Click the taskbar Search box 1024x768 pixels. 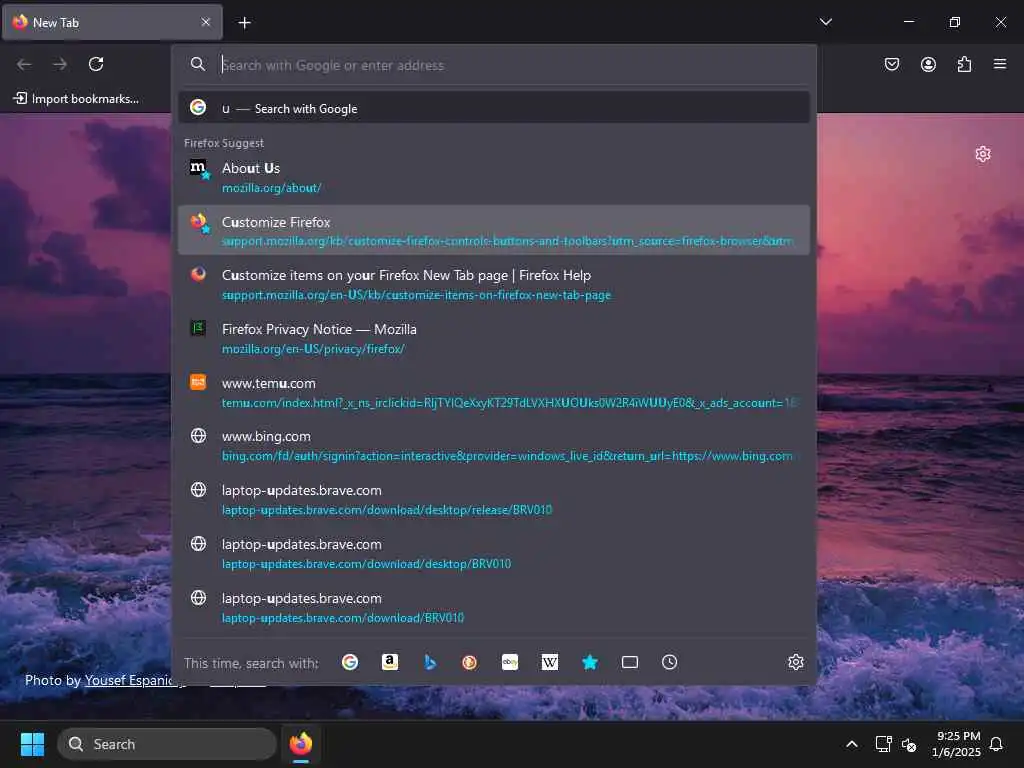click(x=167, y=744)
